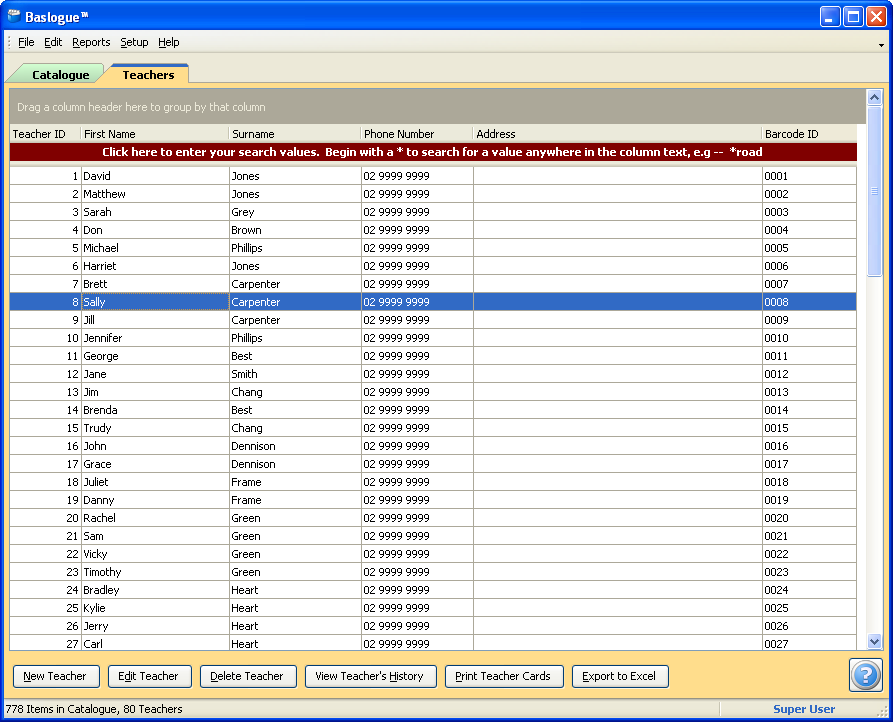Click Print Teacher Cards button
The height and width of the screenshot is (722, 893).
(504, 676)
